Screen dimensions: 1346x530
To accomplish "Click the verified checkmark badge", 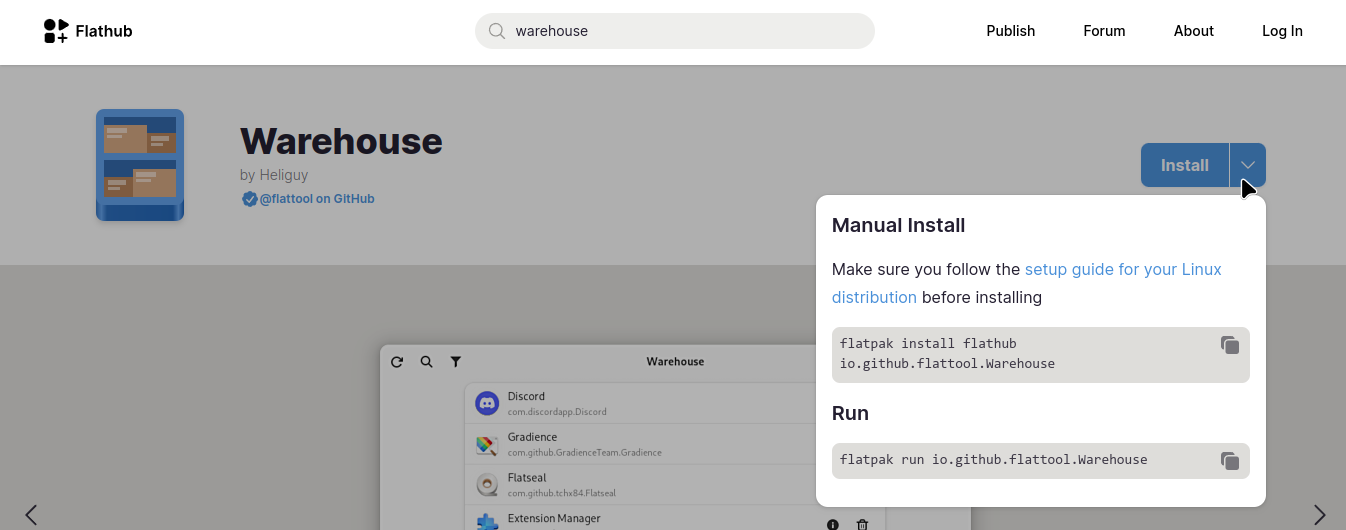I will [249, 199].
